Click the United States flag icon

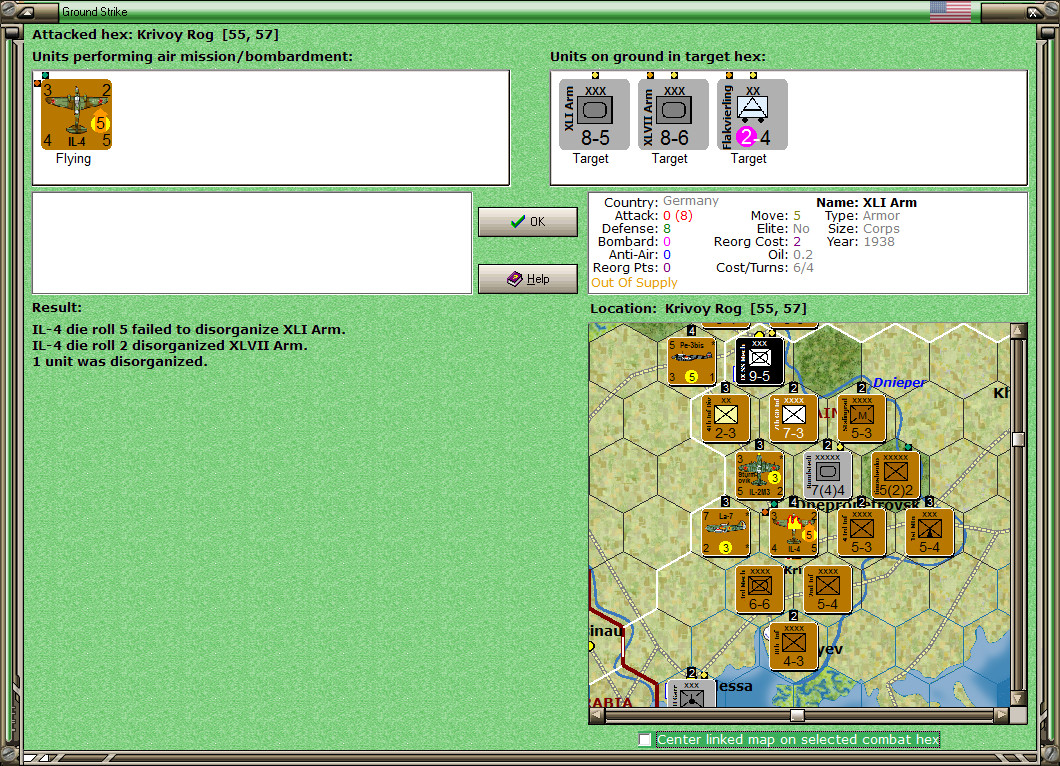coord(950,11)
